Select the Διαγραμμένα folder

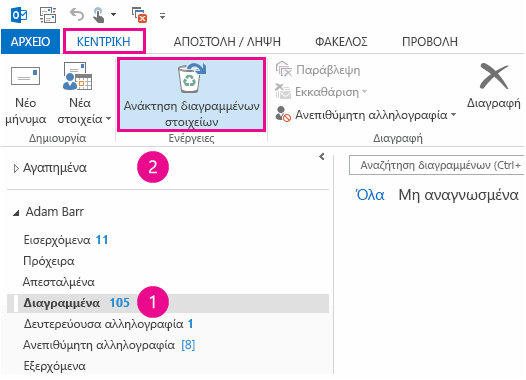pyautogui.click(x=168, y=303)
